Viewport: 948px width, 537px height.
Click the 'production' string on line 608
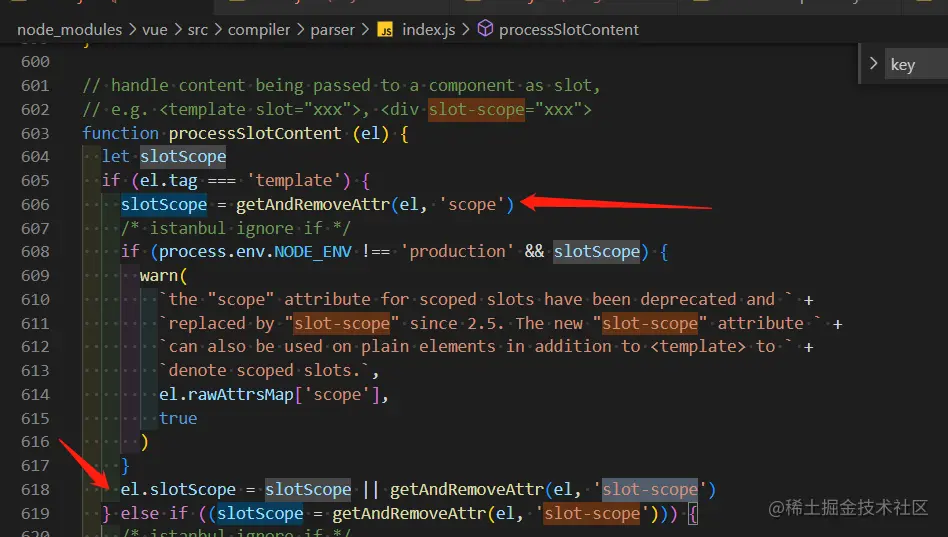[457, 252]
